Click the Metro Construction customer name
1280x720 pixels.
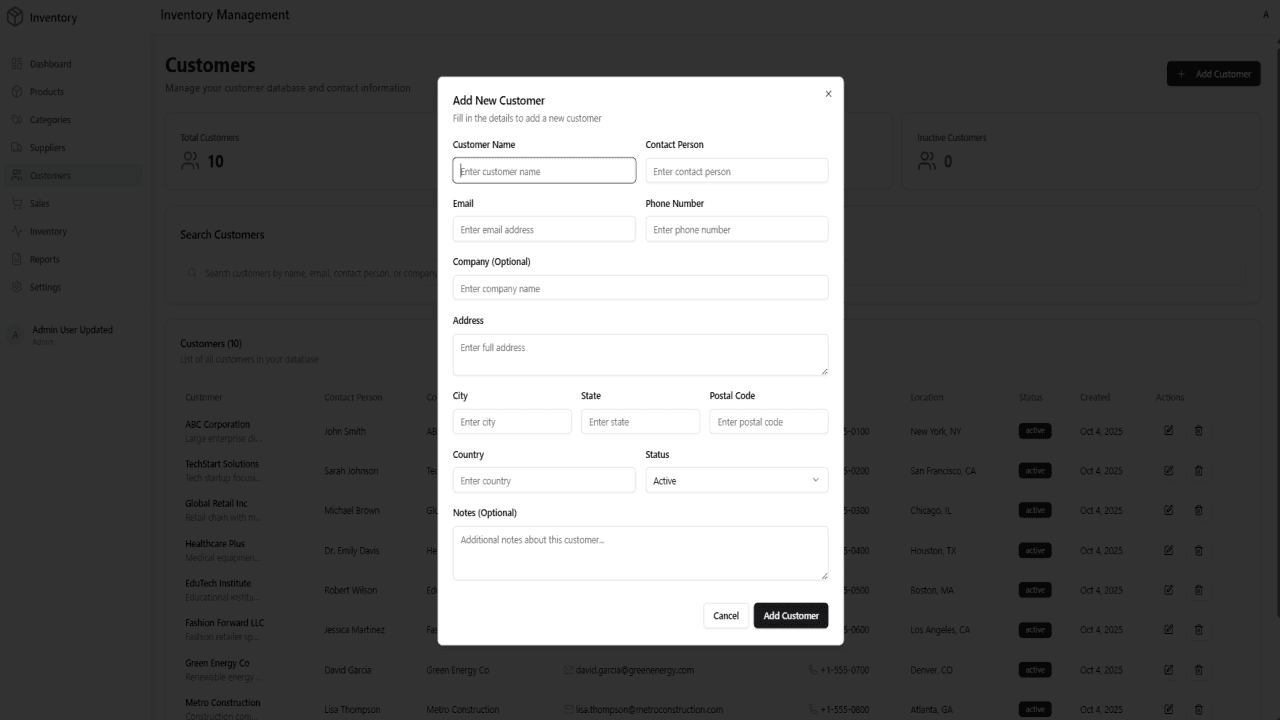[222, 703]
